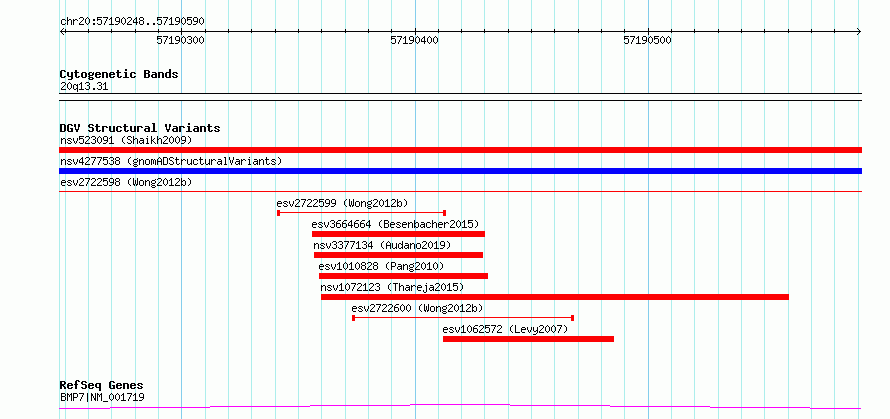890x419 pixels.
Task: Select the long red nsv1072123 bar
Action: [555, 297]
